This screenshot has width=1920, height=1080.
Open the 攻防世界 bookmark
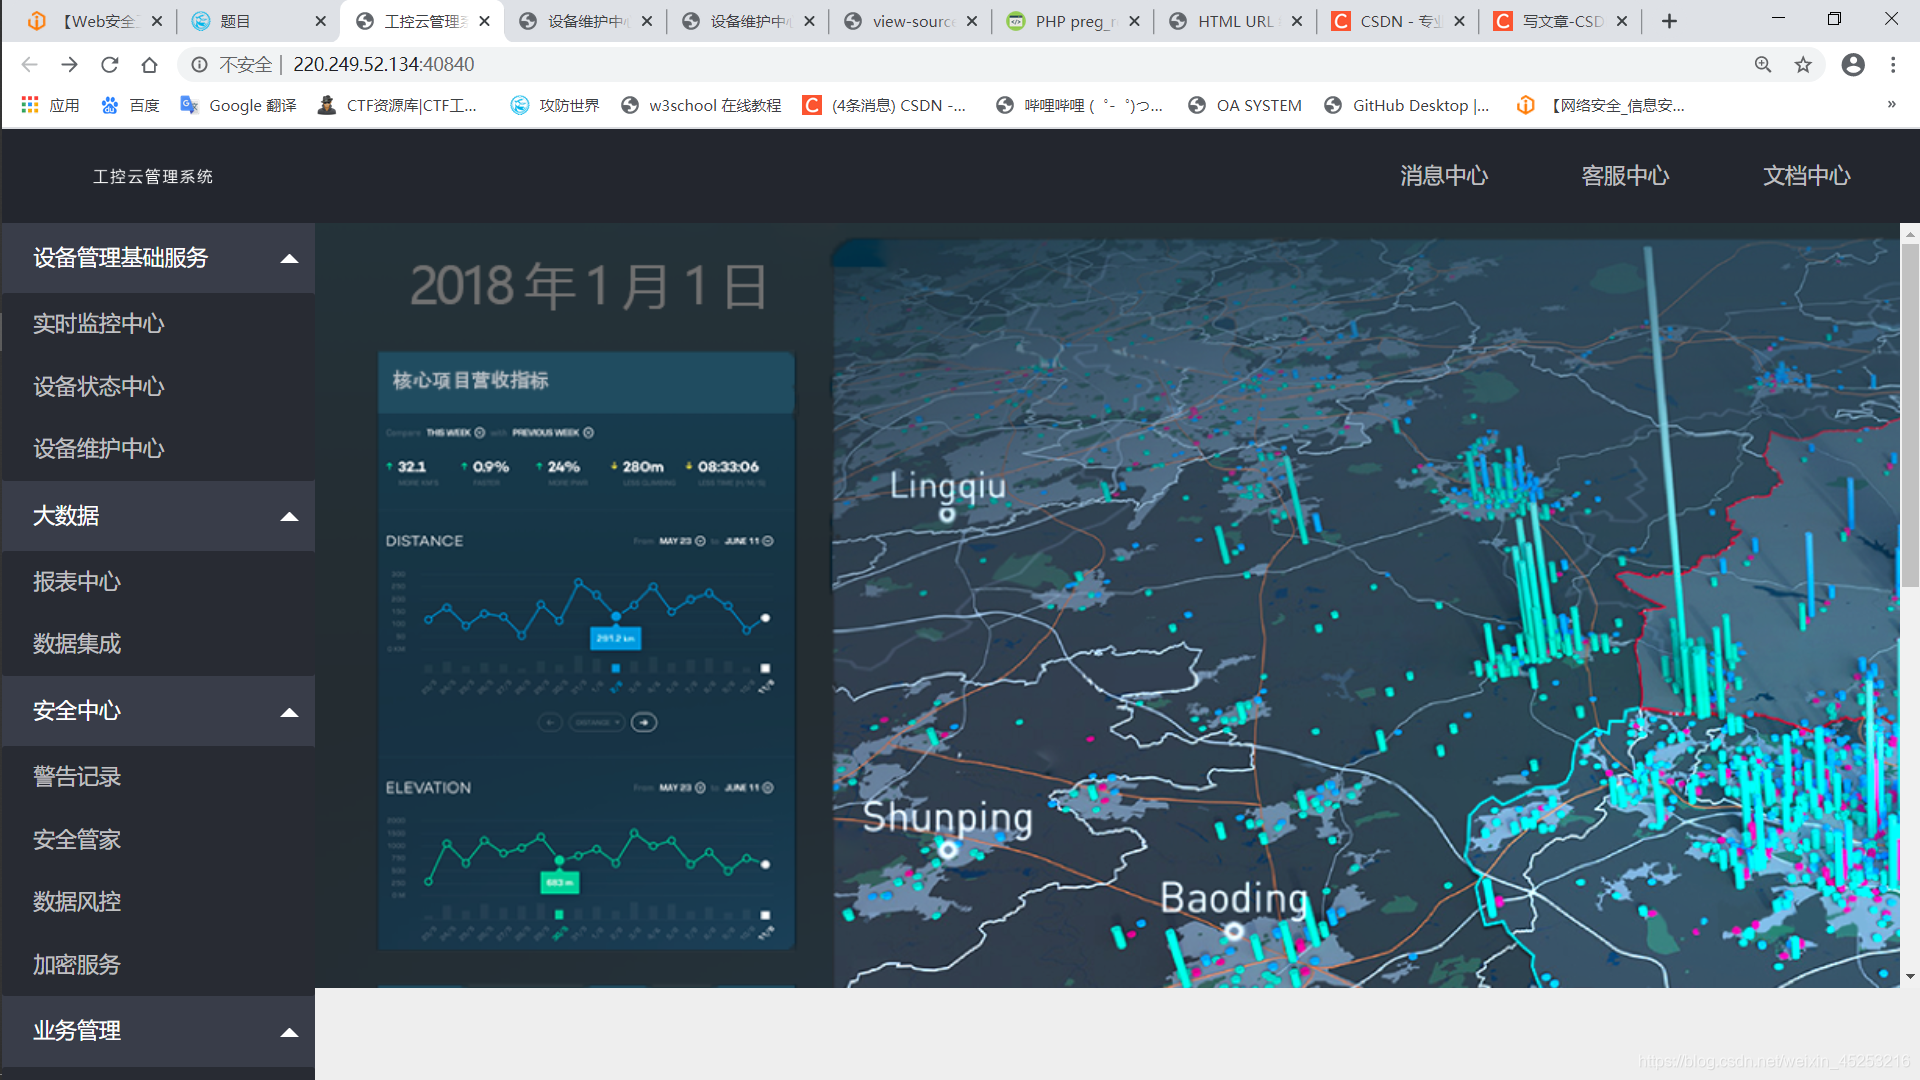point(555,105)
